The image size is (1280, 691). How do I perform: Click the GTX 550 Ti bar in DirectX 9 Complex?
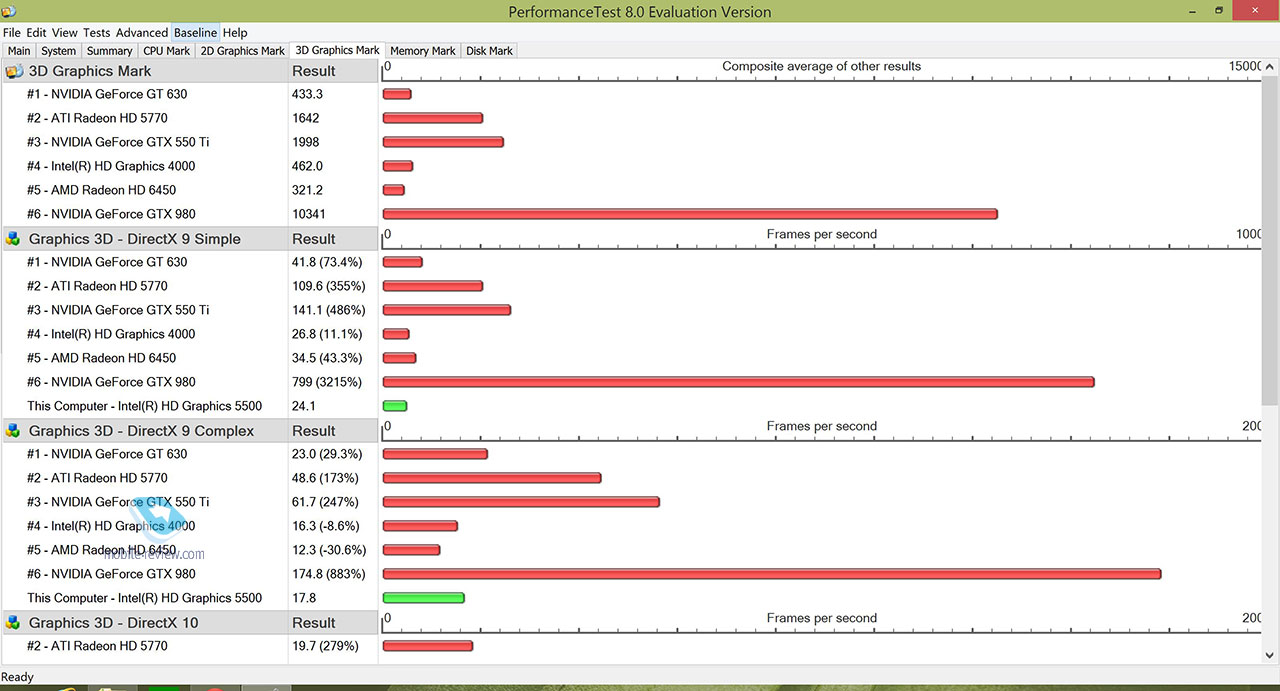[x=521, y=502]
